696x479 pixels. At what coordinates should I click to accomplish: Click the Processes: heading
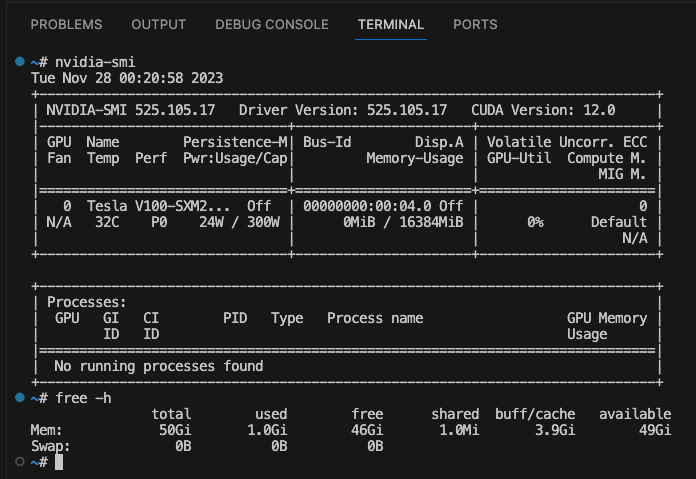pyautogui.click(x=87, y=302)
